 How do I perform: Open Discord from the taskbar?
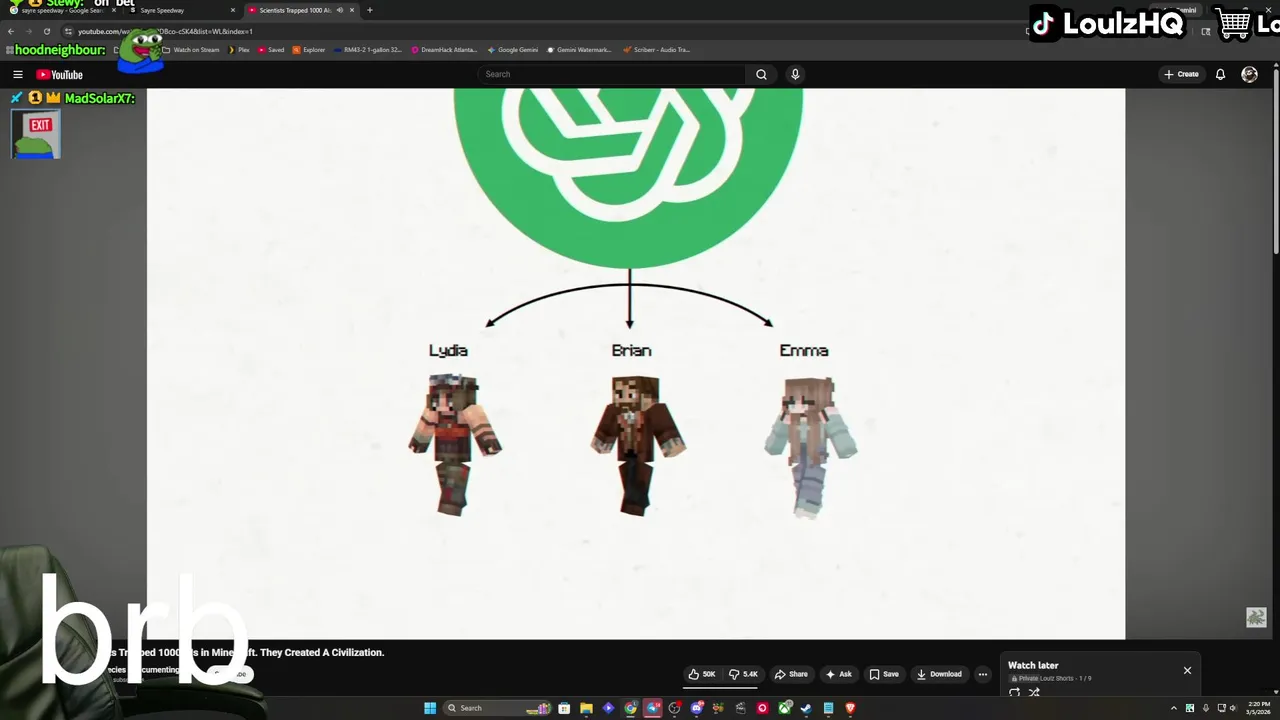click(x=697, y=708)
